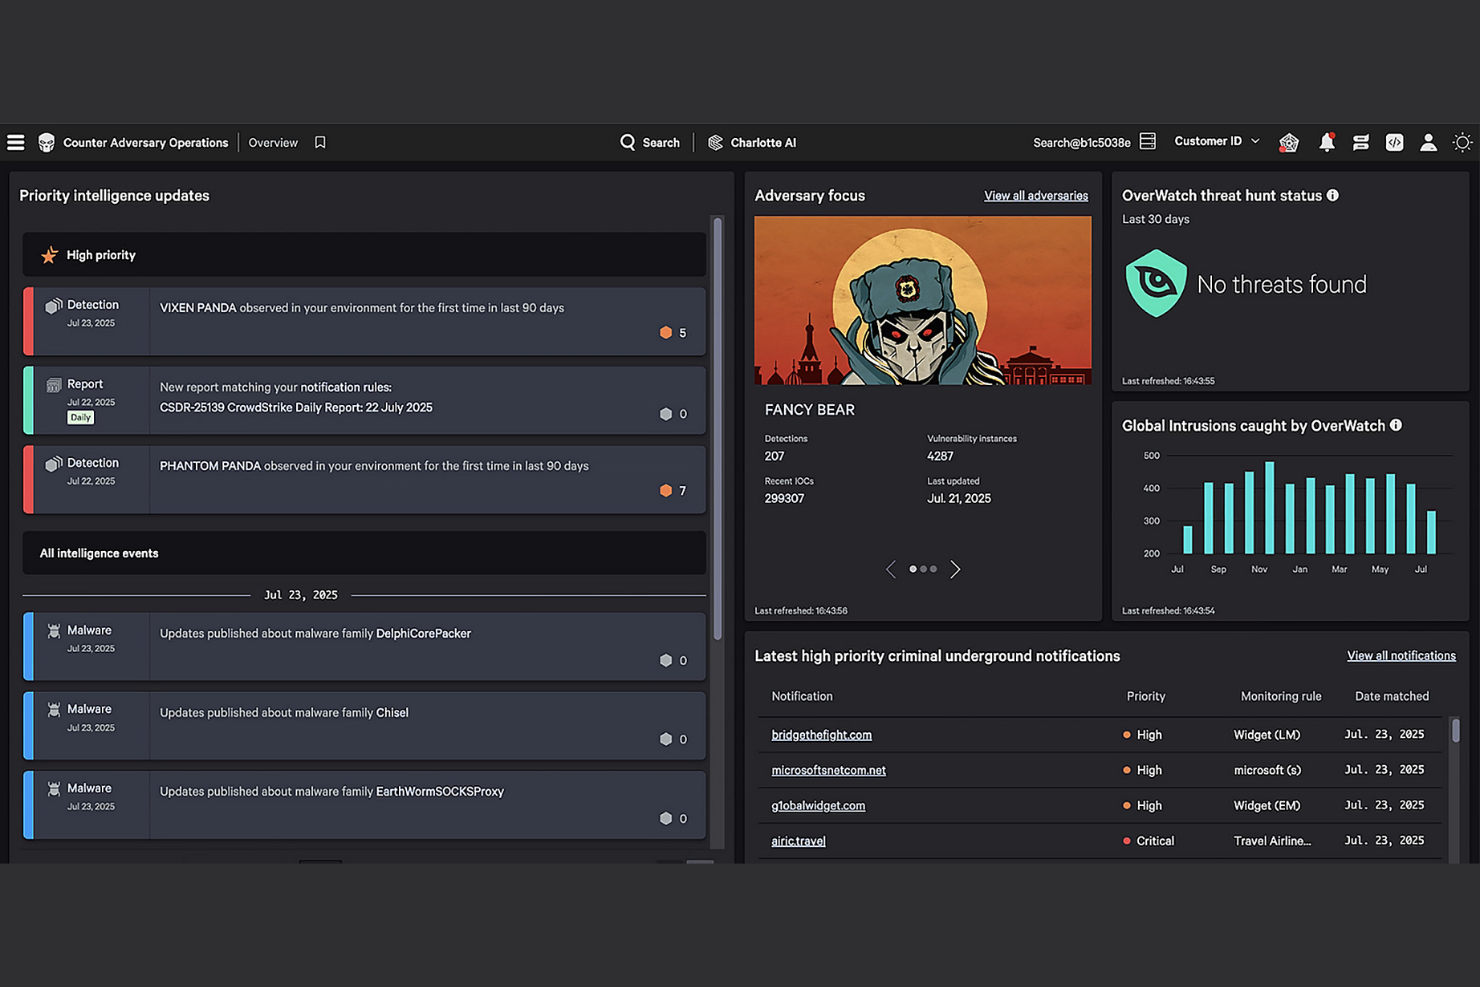Click the messages stack icon in the header
This screenshot has width=1480, height=987.
point(1361,142)
